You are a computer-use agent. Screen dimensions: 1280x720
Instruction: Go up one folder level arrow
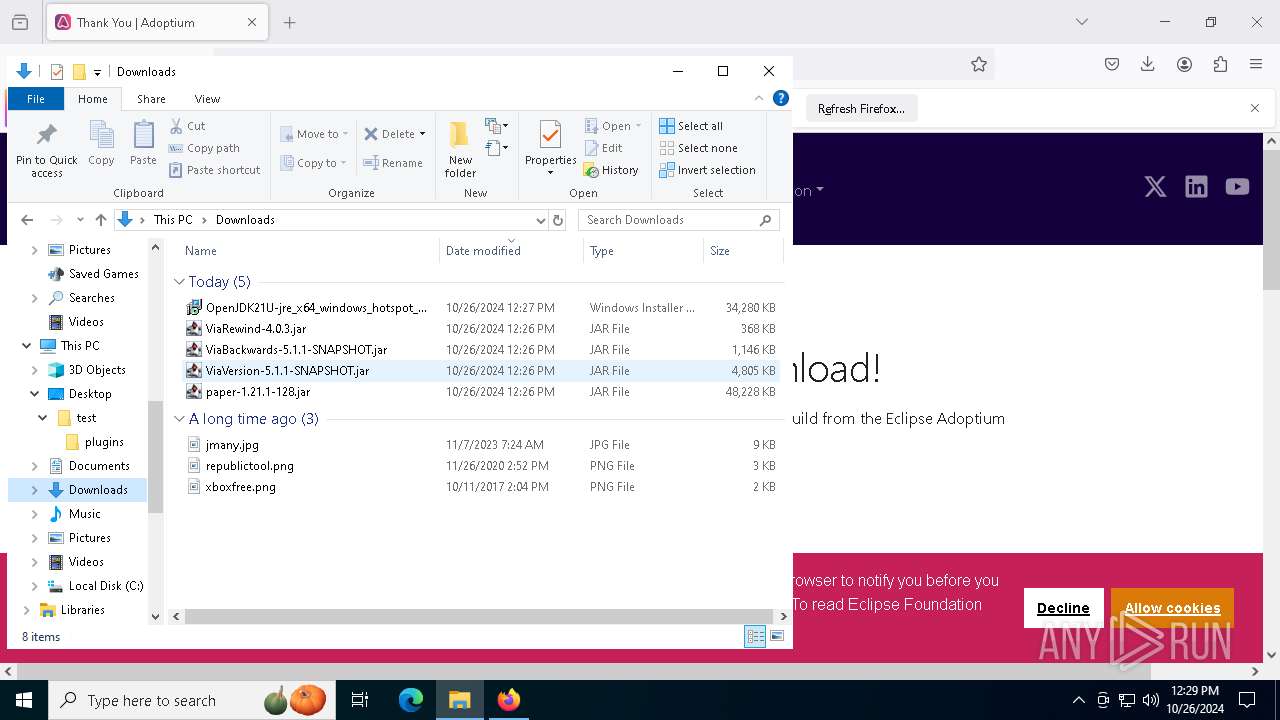100,220
